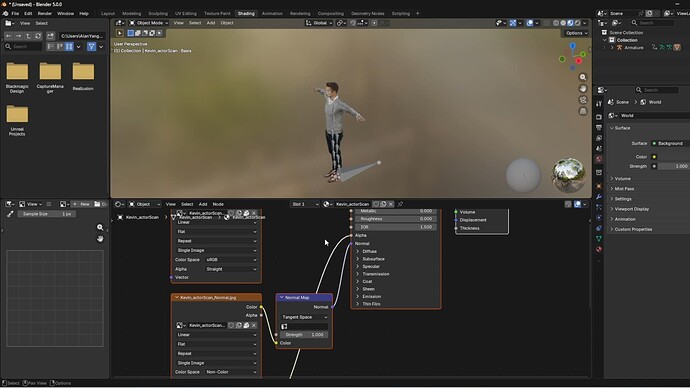Open the Unreal Projects folder
This screenshot has height=388, width=690.
point(17,121)
